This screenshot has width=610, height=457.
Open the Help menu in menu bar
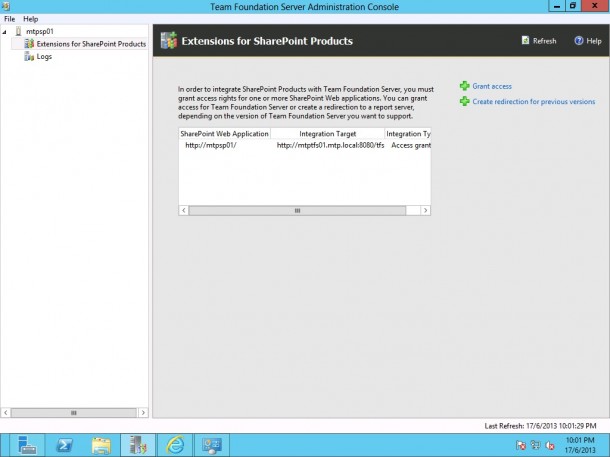[x=30, y=19]
